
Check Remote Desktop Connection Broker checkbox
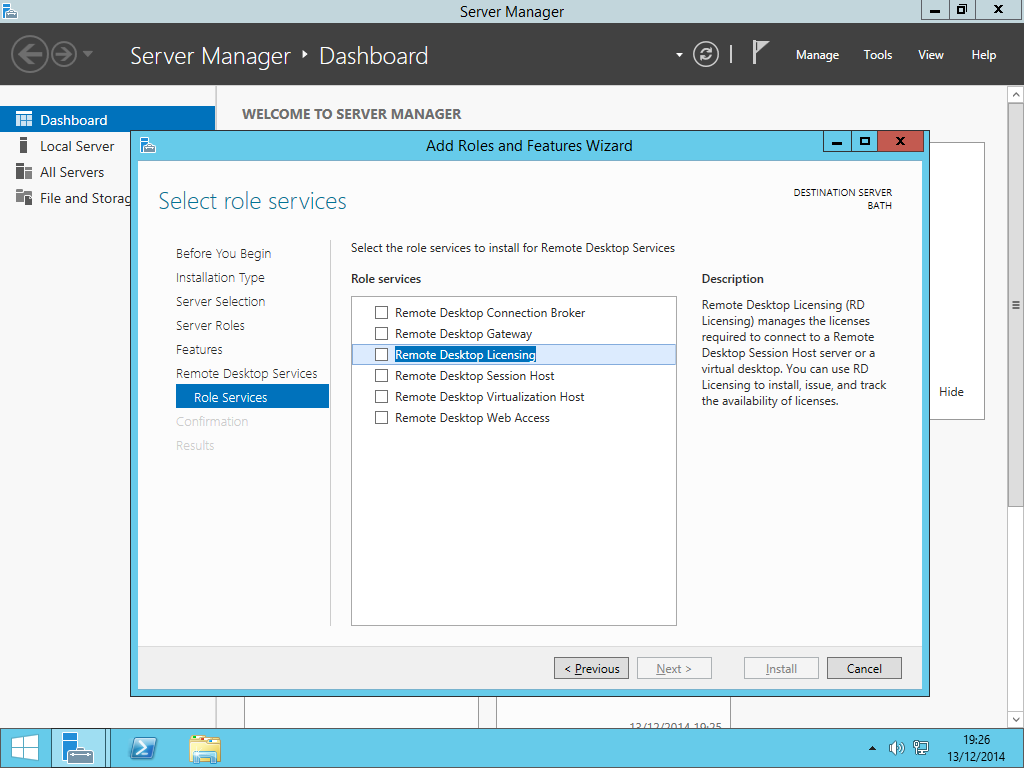click(381, 312)
